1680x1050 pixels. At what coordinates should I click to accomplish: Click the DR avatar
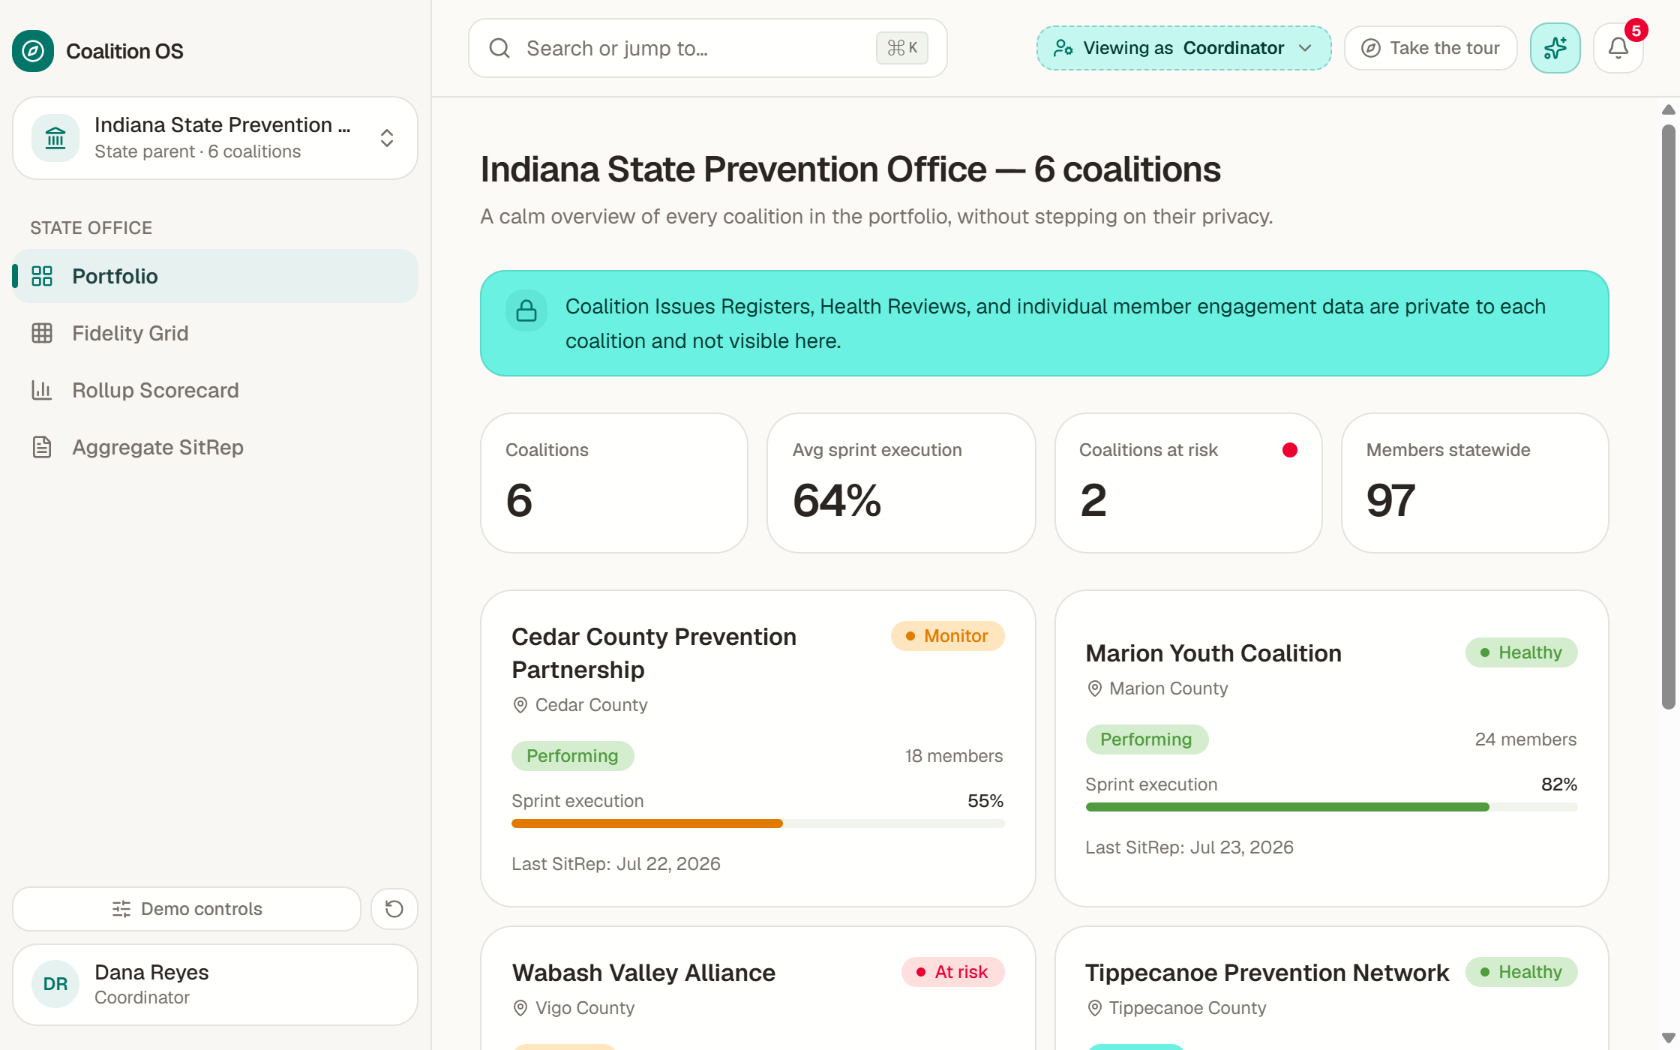click(x=56, y=985)
